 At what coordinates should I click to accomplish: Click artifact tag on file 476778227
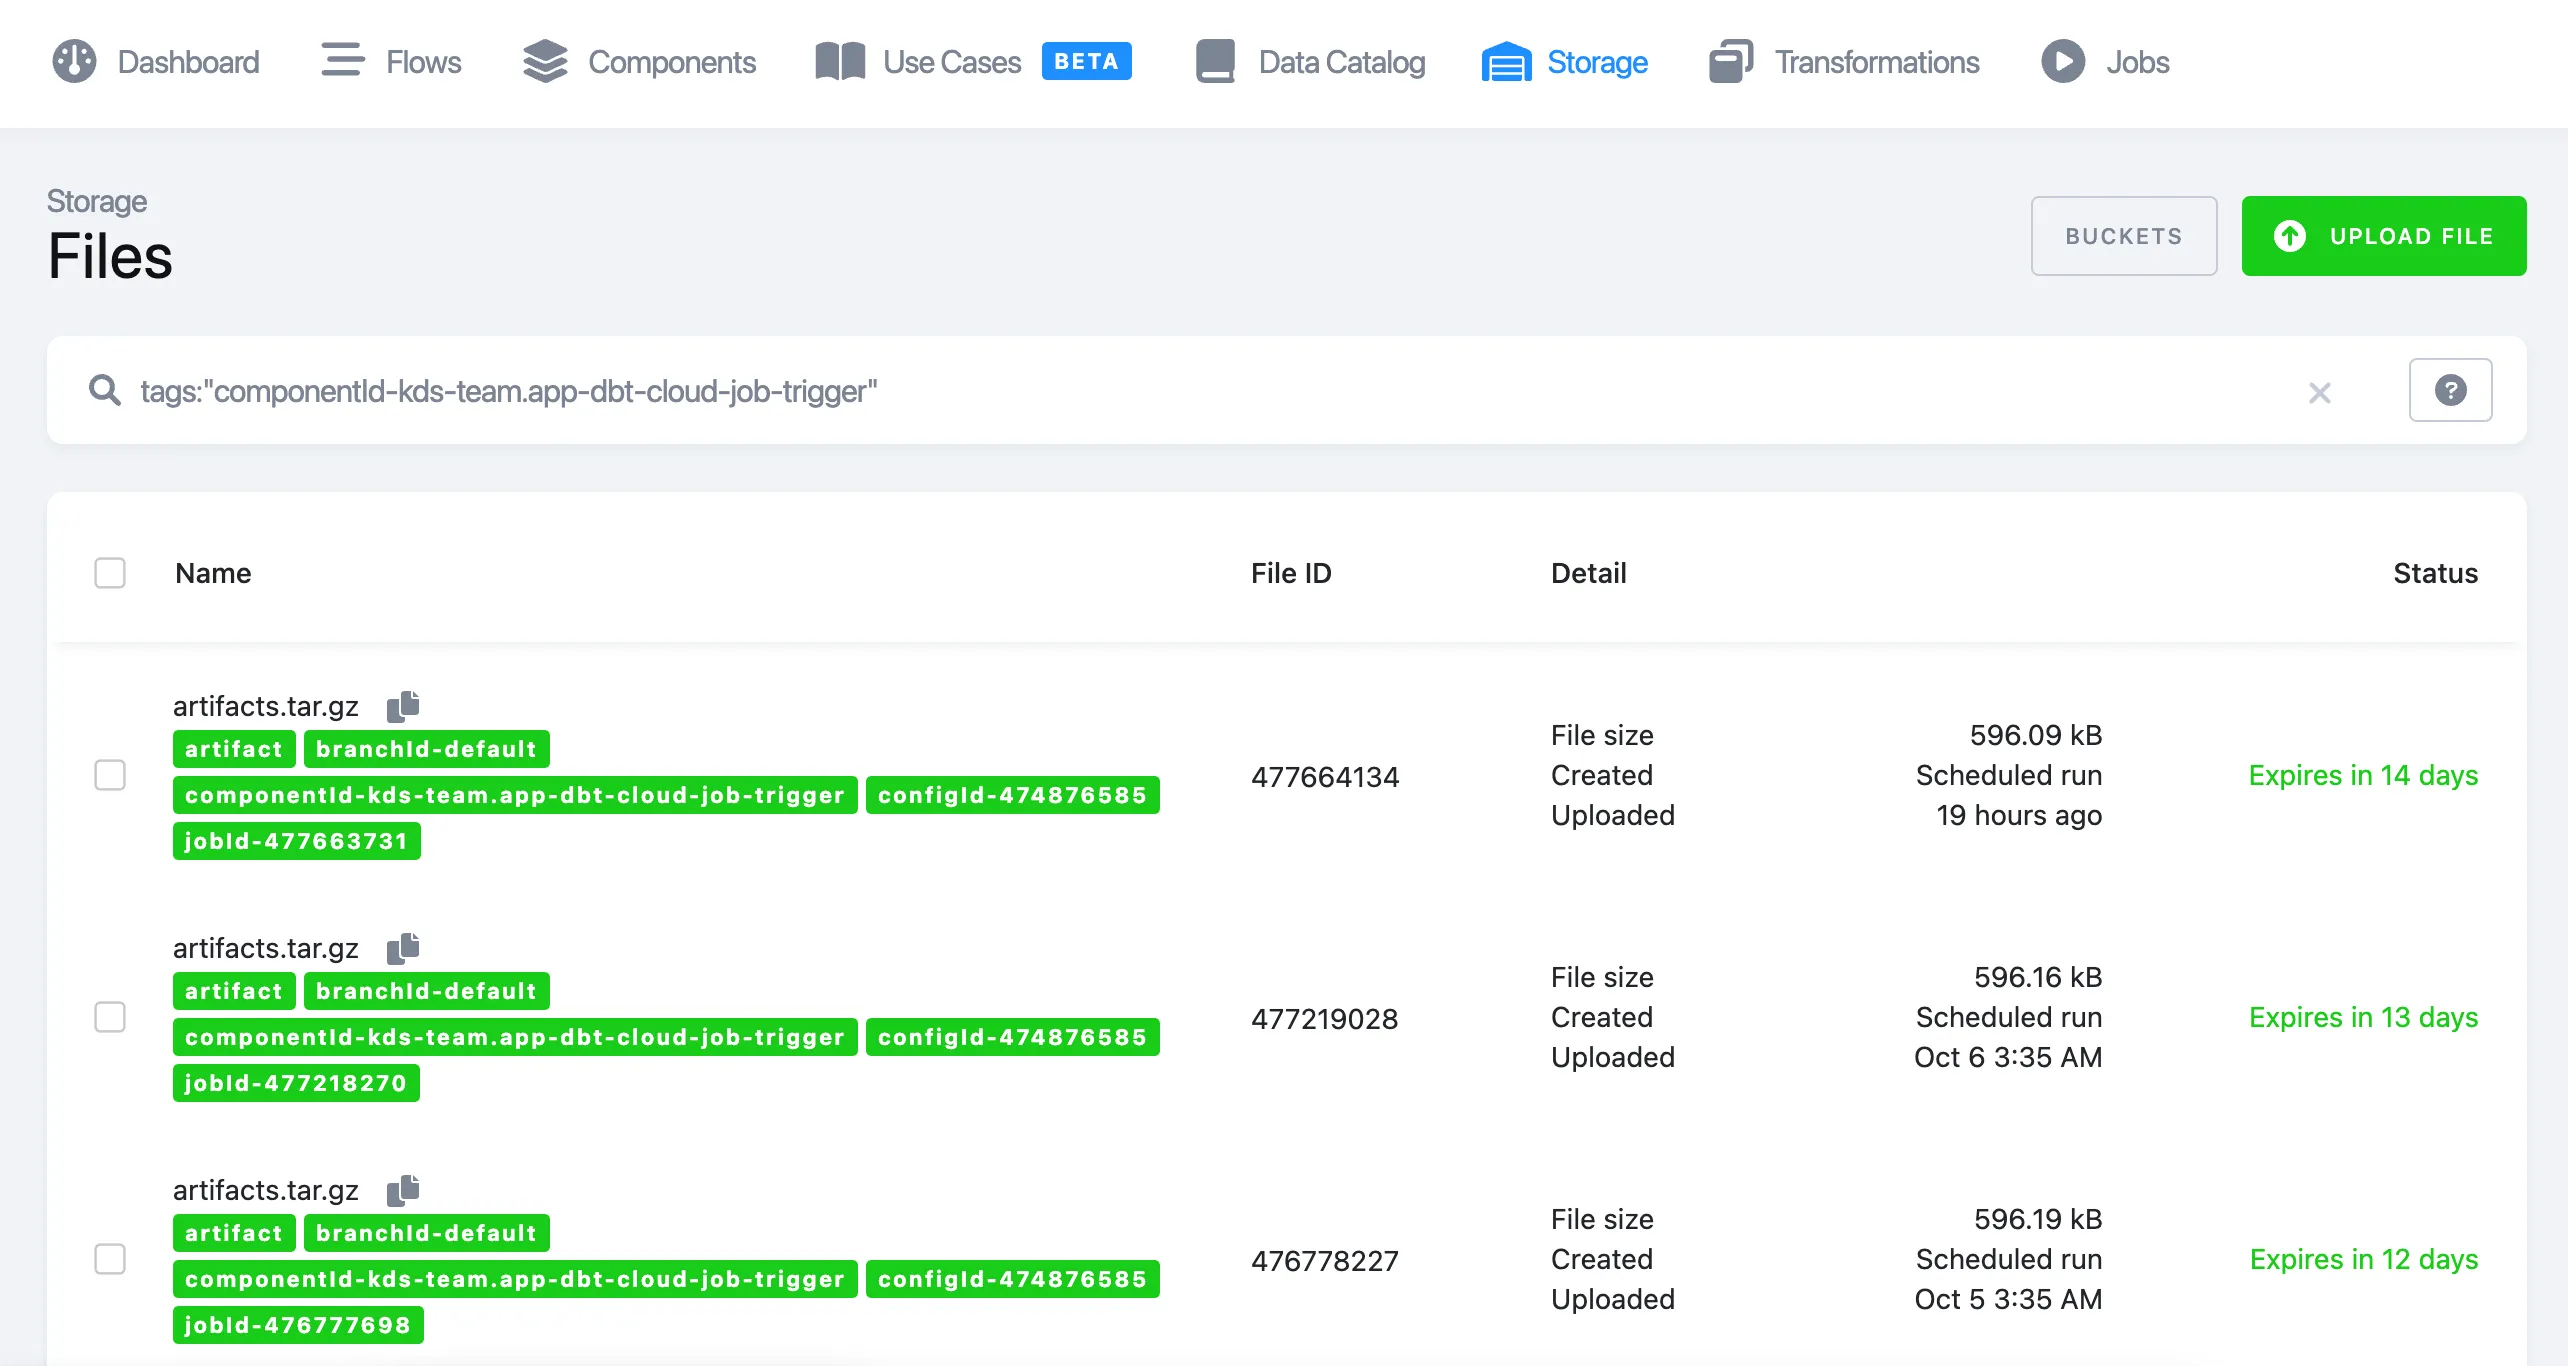(234, 1233)
